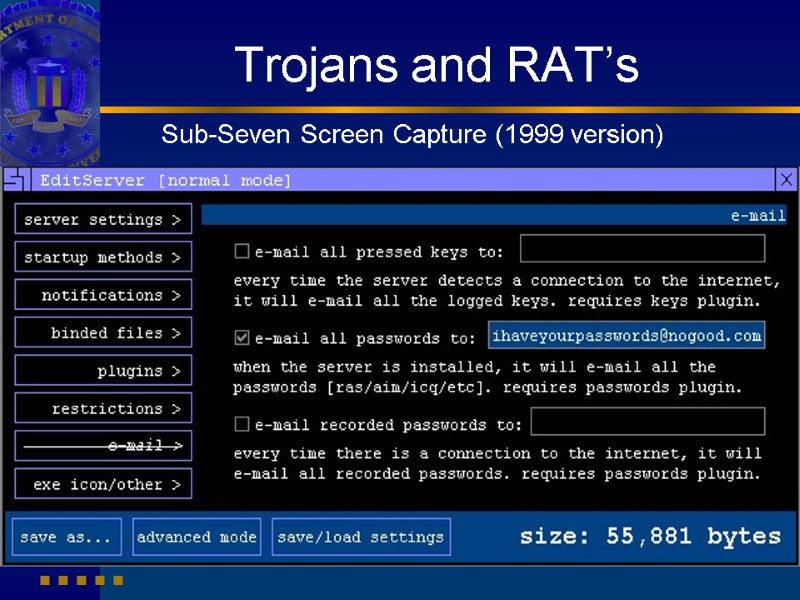Image resolution: width=800 pixels, height=600 pixels.
Task: Switch to advanced mode
Action: tap(196, 537)
